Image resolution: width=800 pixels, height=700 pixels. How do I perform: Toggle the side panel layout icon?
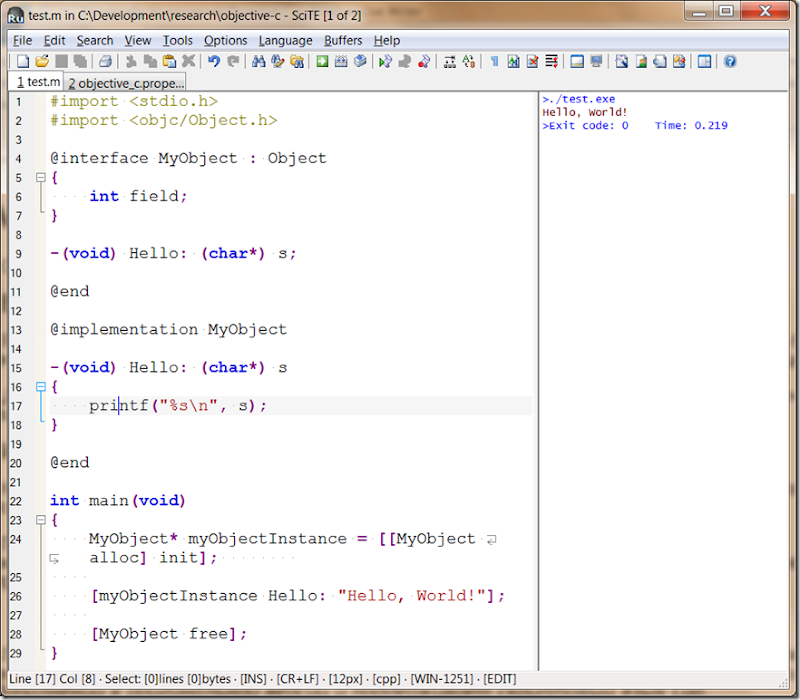(x=704, y=62)
